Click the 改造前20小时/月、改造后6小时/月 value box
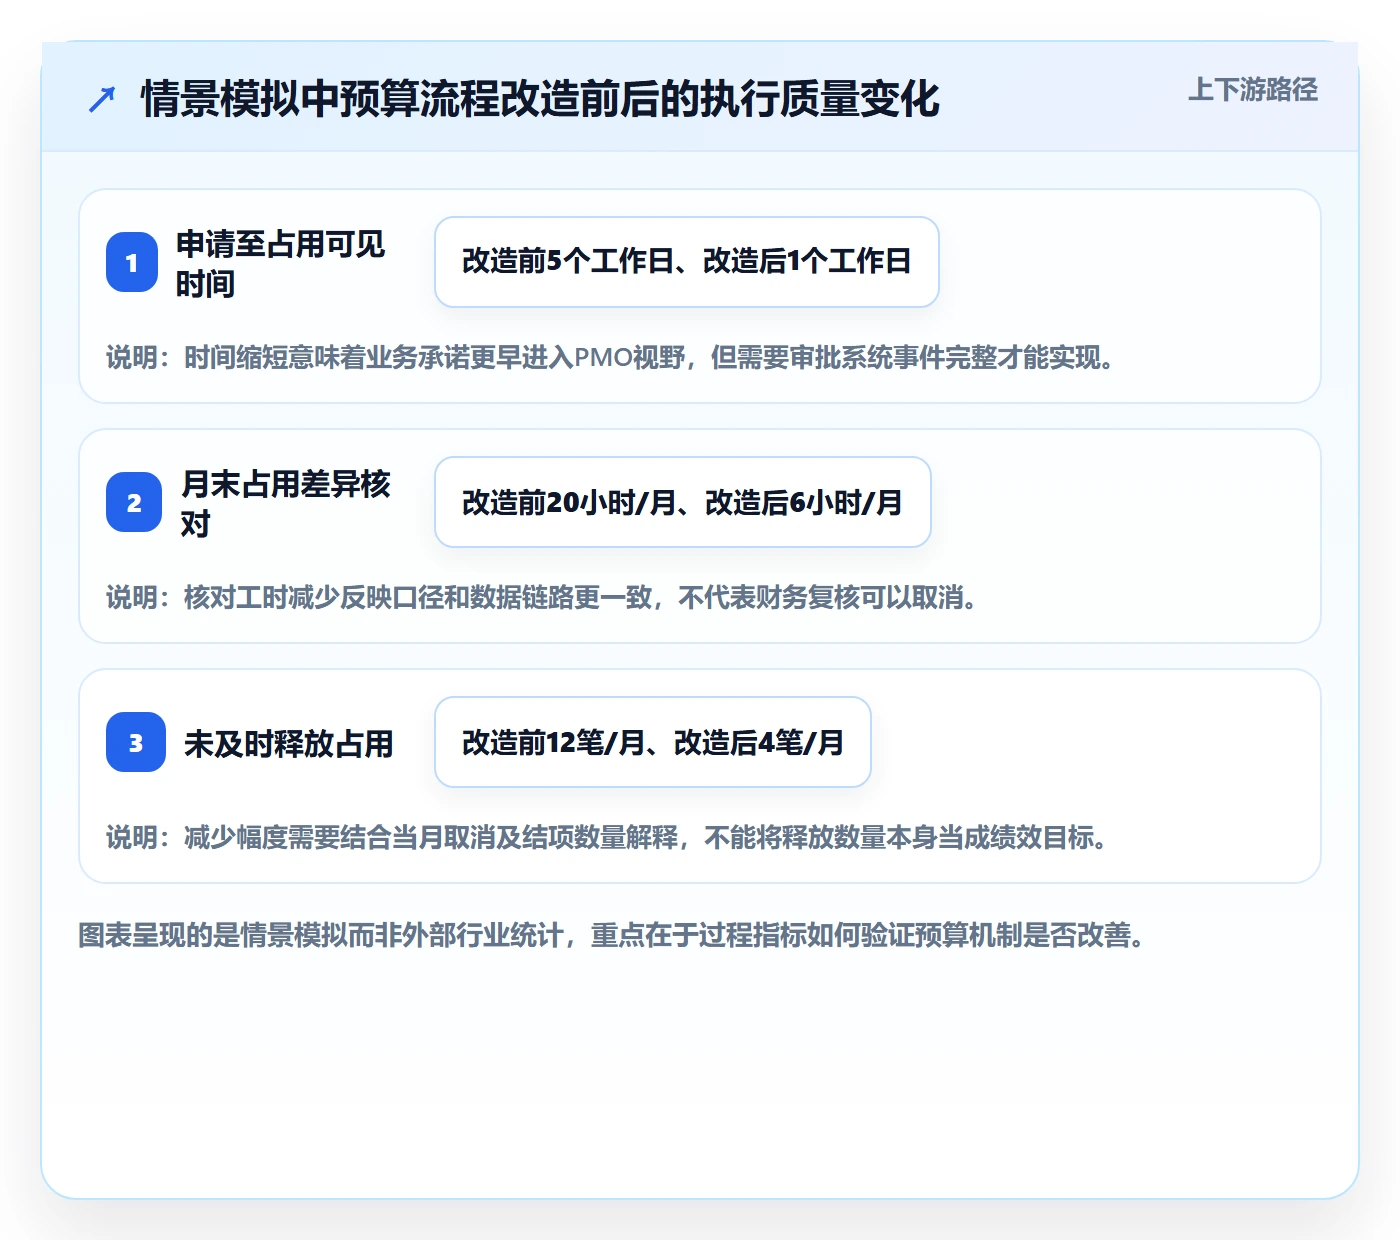 683,502
